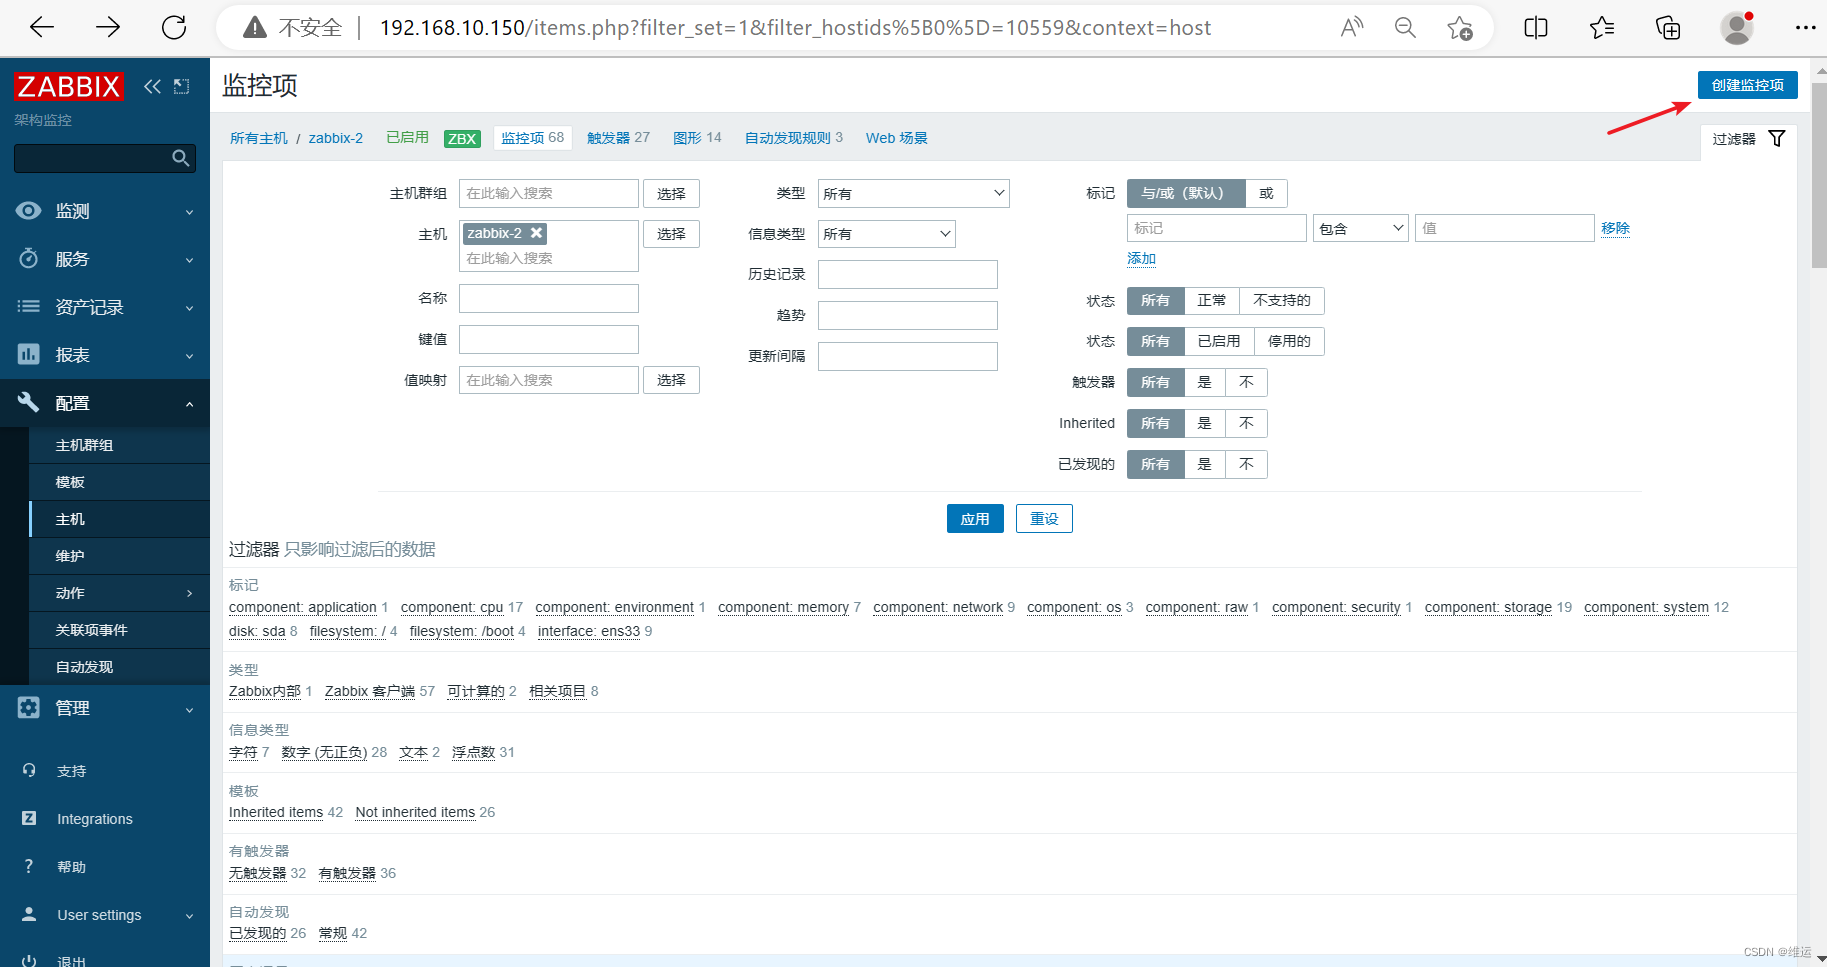Open browser settings ellipsis menu
Image resolution: width=1827 pixels, height=967 pixels.
pyautogui.click(x=1805, y=27)
